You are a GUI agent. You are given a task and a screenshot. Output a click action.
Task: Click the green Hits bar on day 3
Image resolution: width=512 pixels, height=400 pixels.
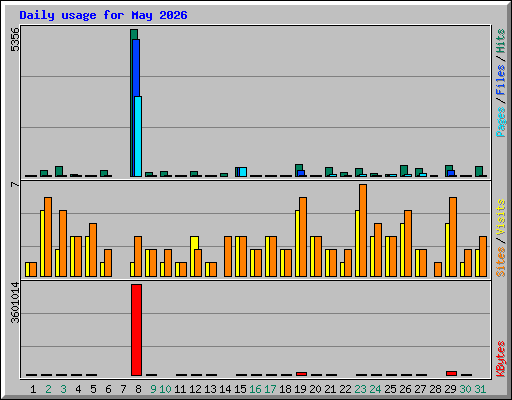coord(59,171)
